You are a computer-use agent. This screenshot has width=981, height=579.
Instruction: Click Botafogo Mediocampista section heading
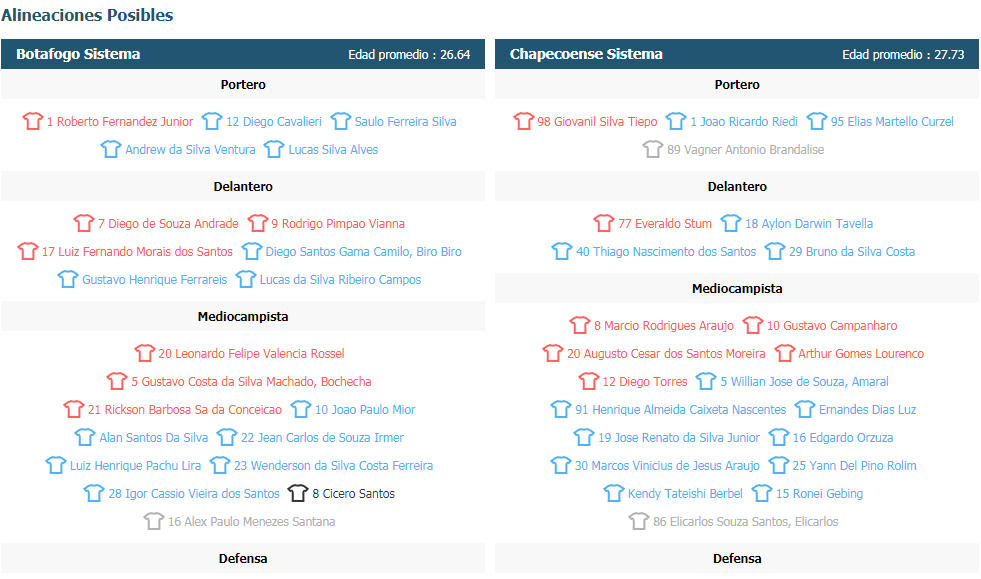coord(243,317)
